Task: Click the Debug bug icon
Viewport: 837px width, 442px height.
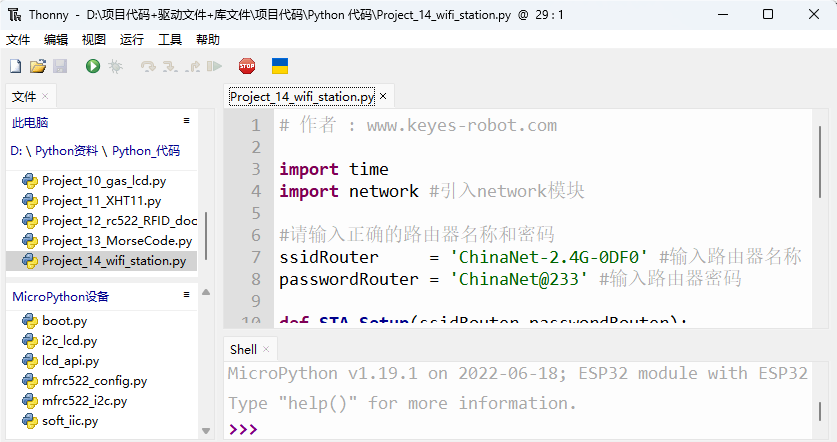Action: click(115, 66)
